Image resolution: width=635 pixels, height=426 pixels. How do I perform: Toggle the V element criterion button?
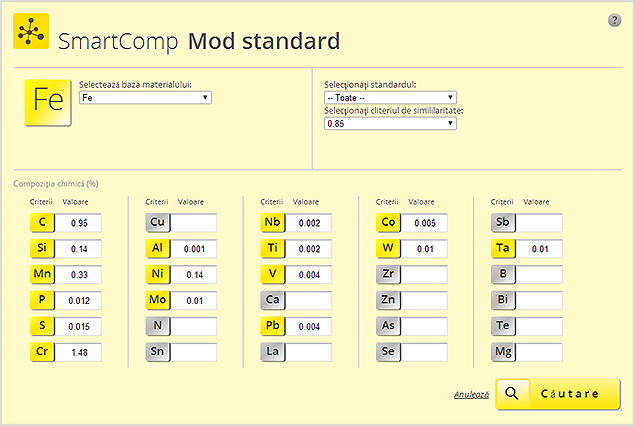[273, 275]
